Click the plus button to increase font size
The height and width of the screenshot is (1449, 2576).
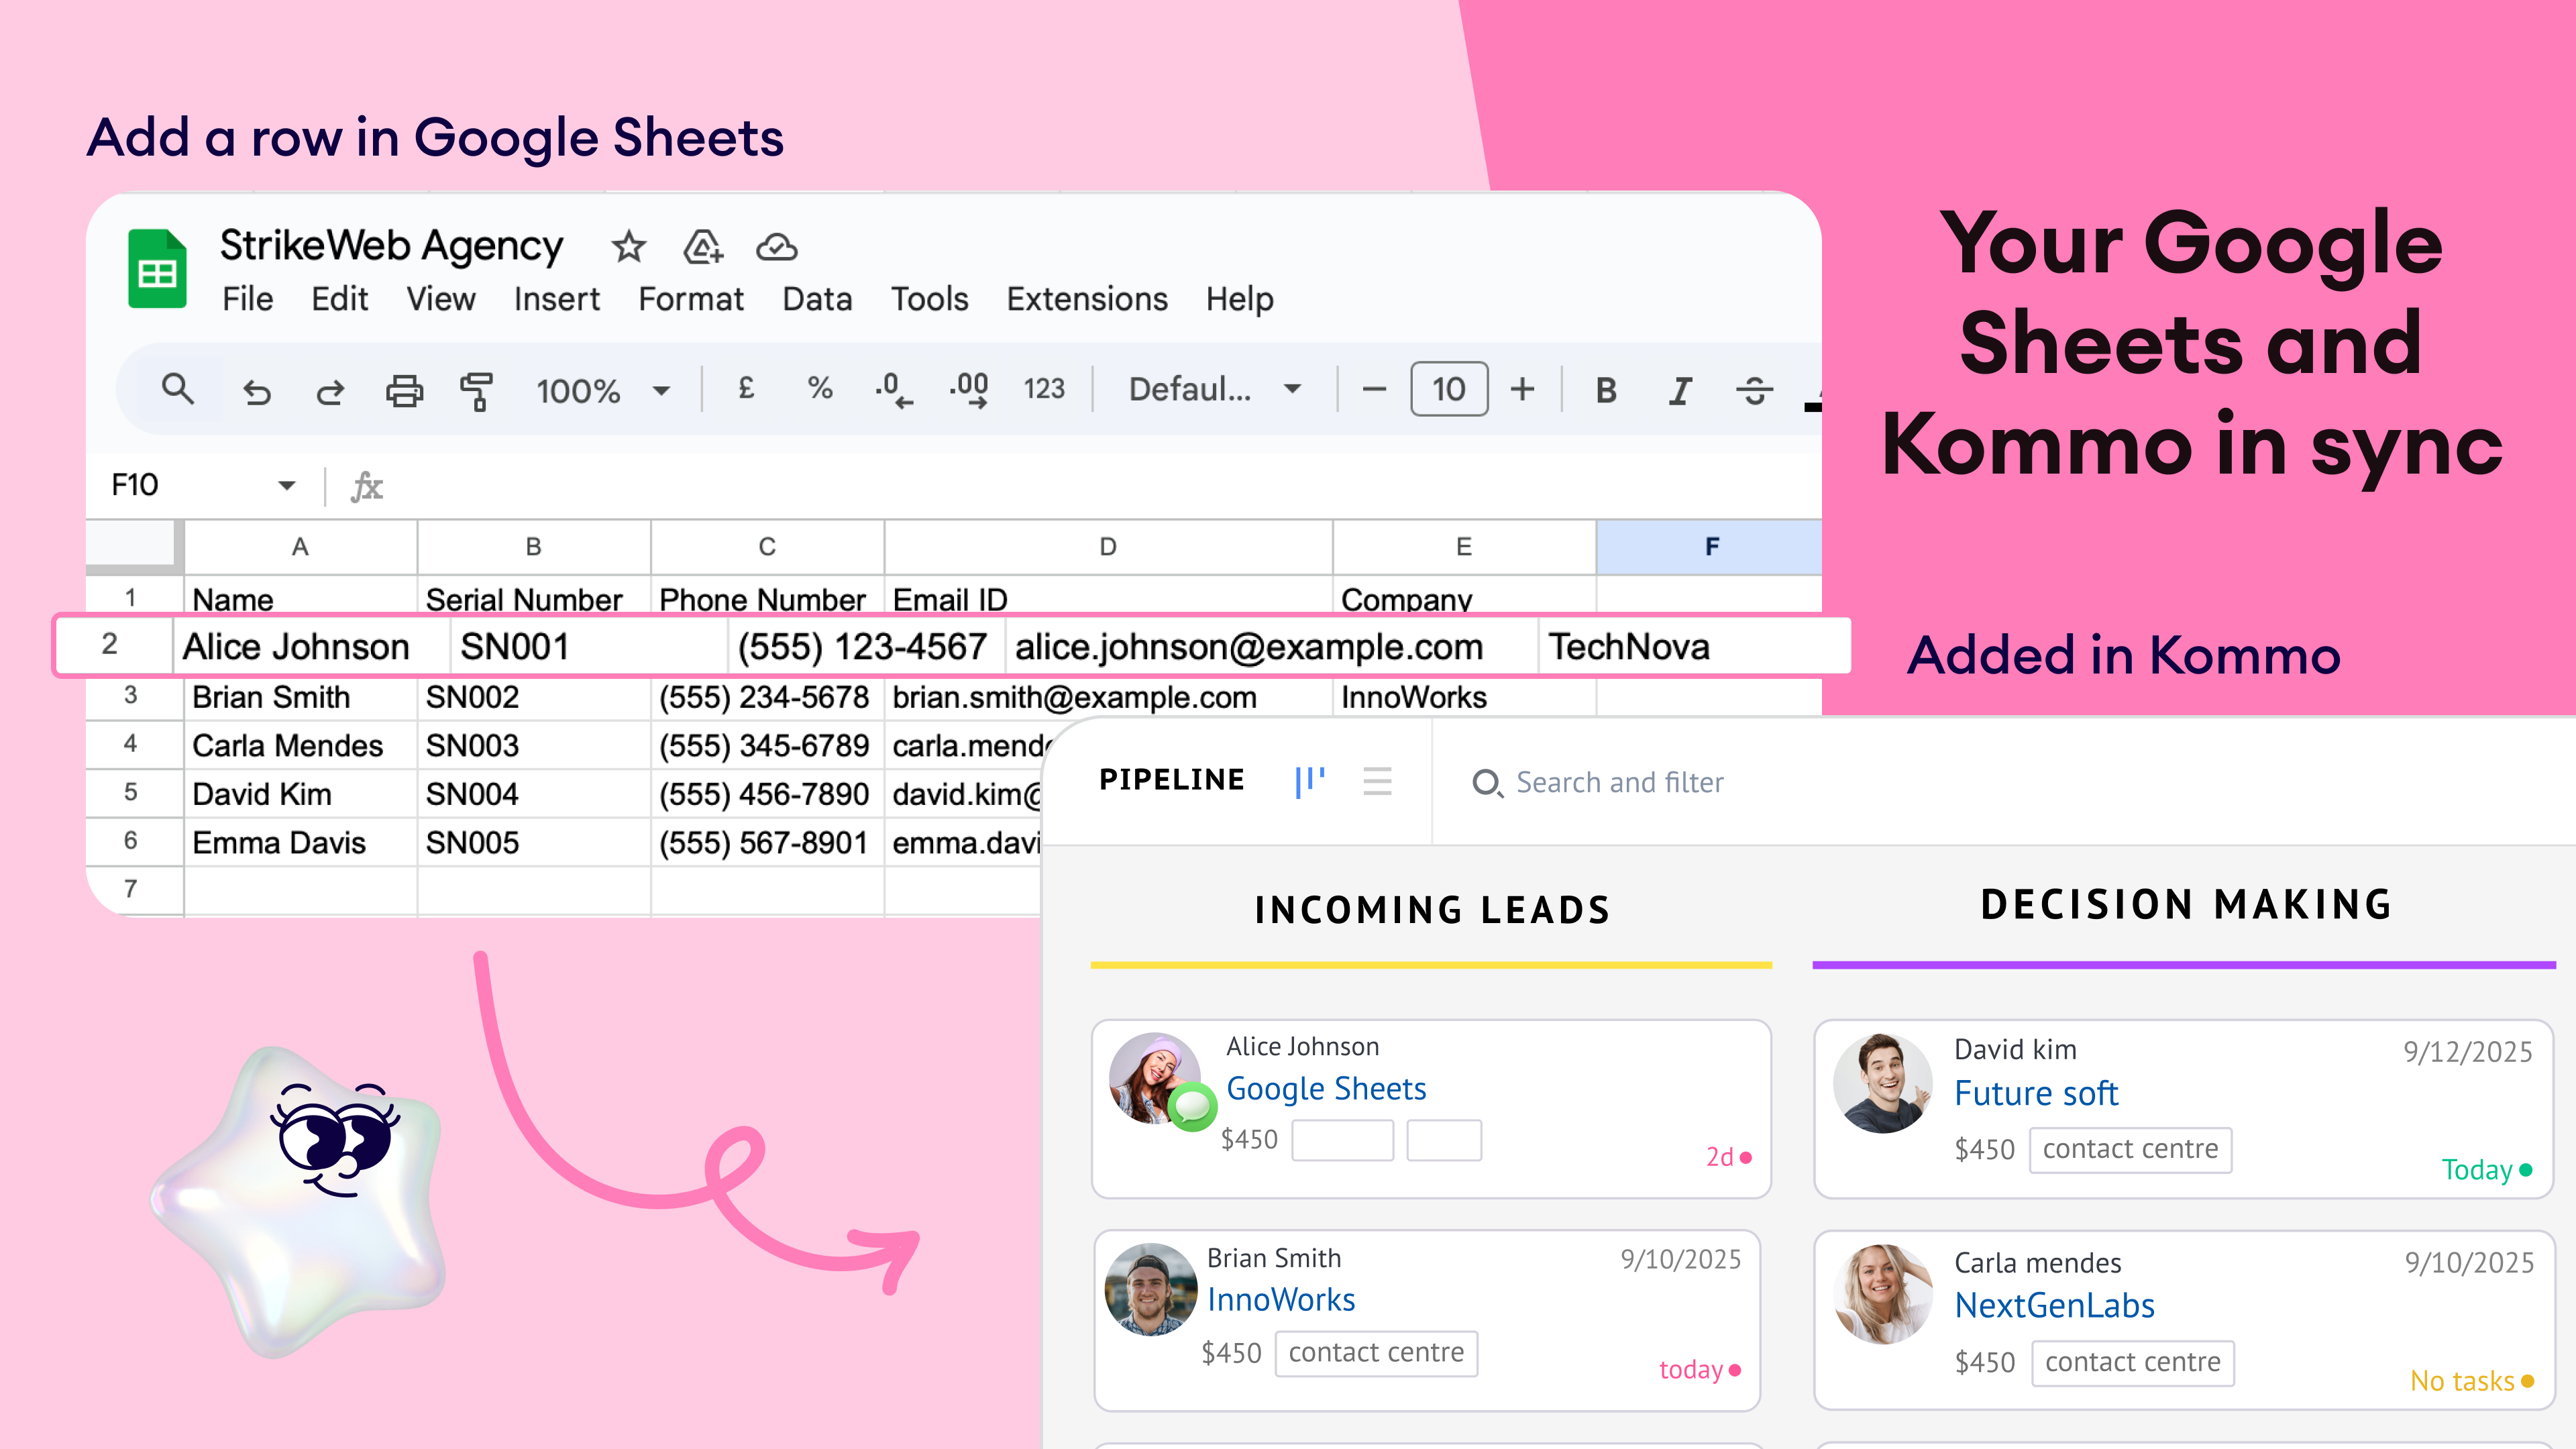(x=1522, y=389)
